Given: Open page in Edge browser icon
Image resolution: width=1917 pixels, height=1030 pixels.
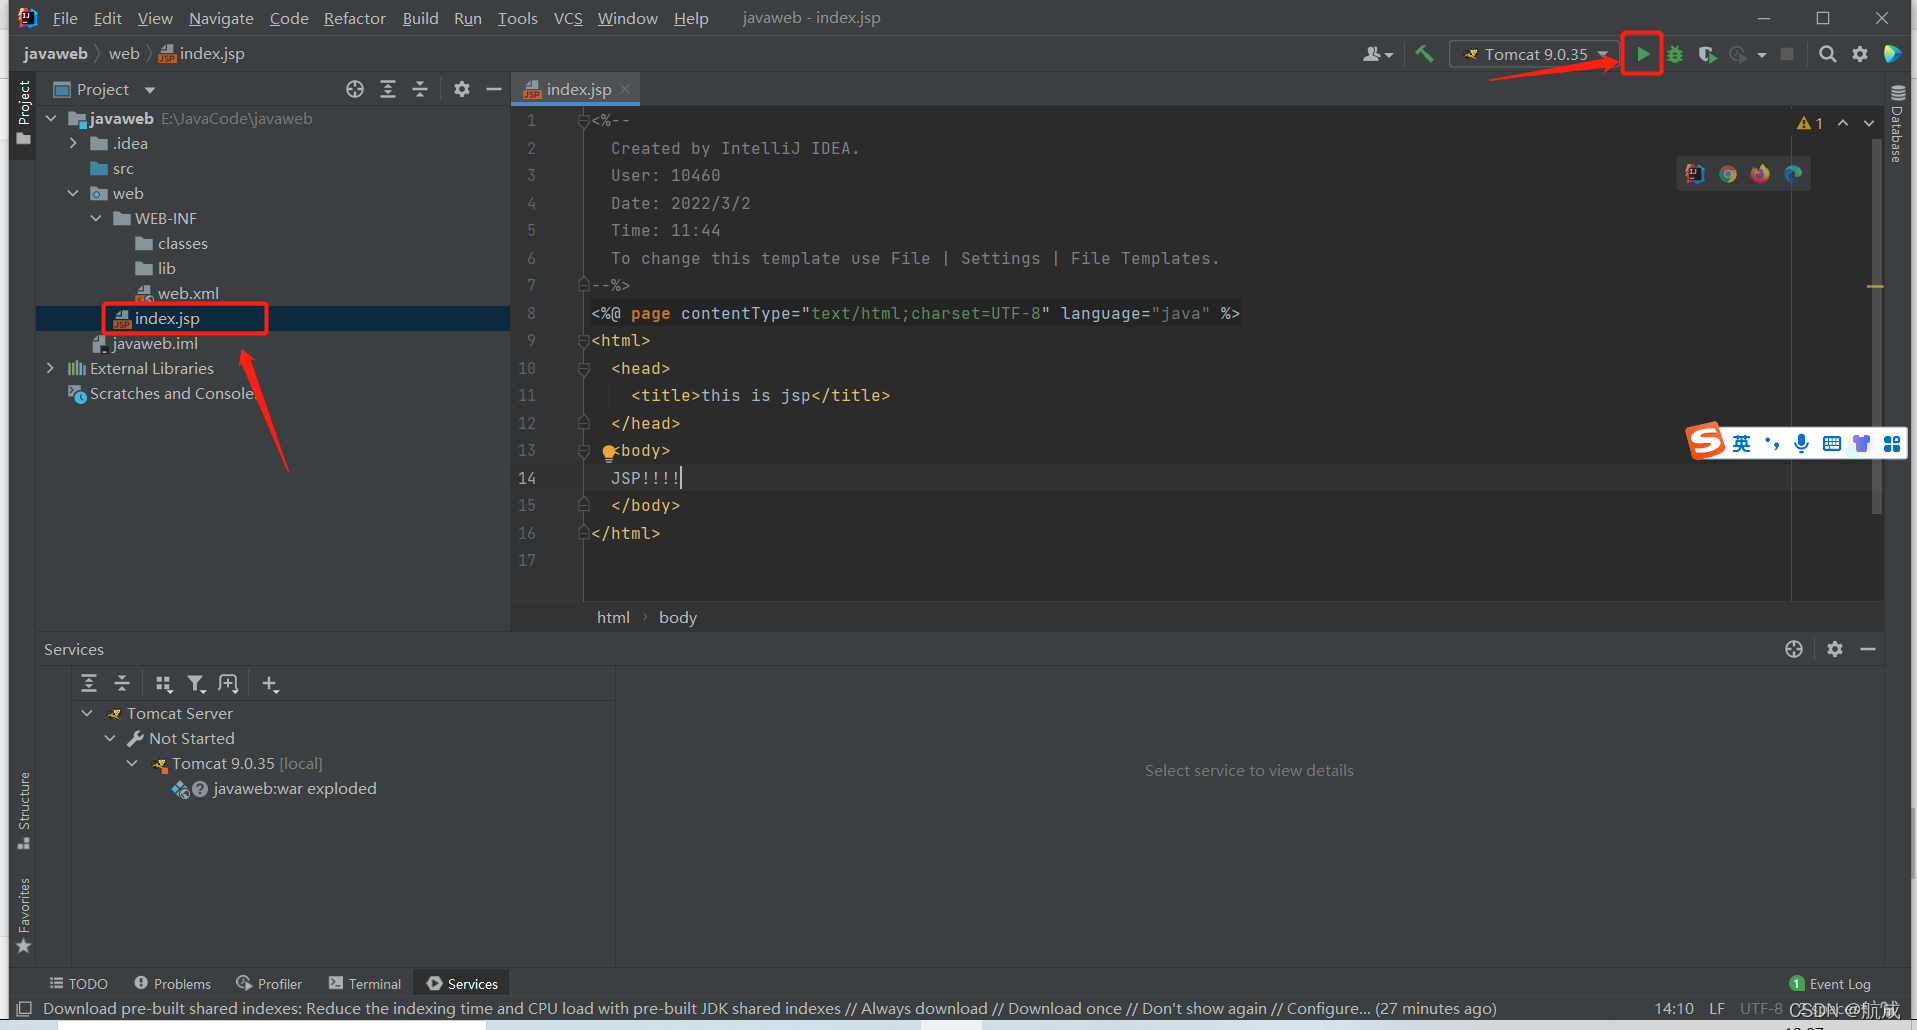Looking at the screenshot, I should [1793, 174].
